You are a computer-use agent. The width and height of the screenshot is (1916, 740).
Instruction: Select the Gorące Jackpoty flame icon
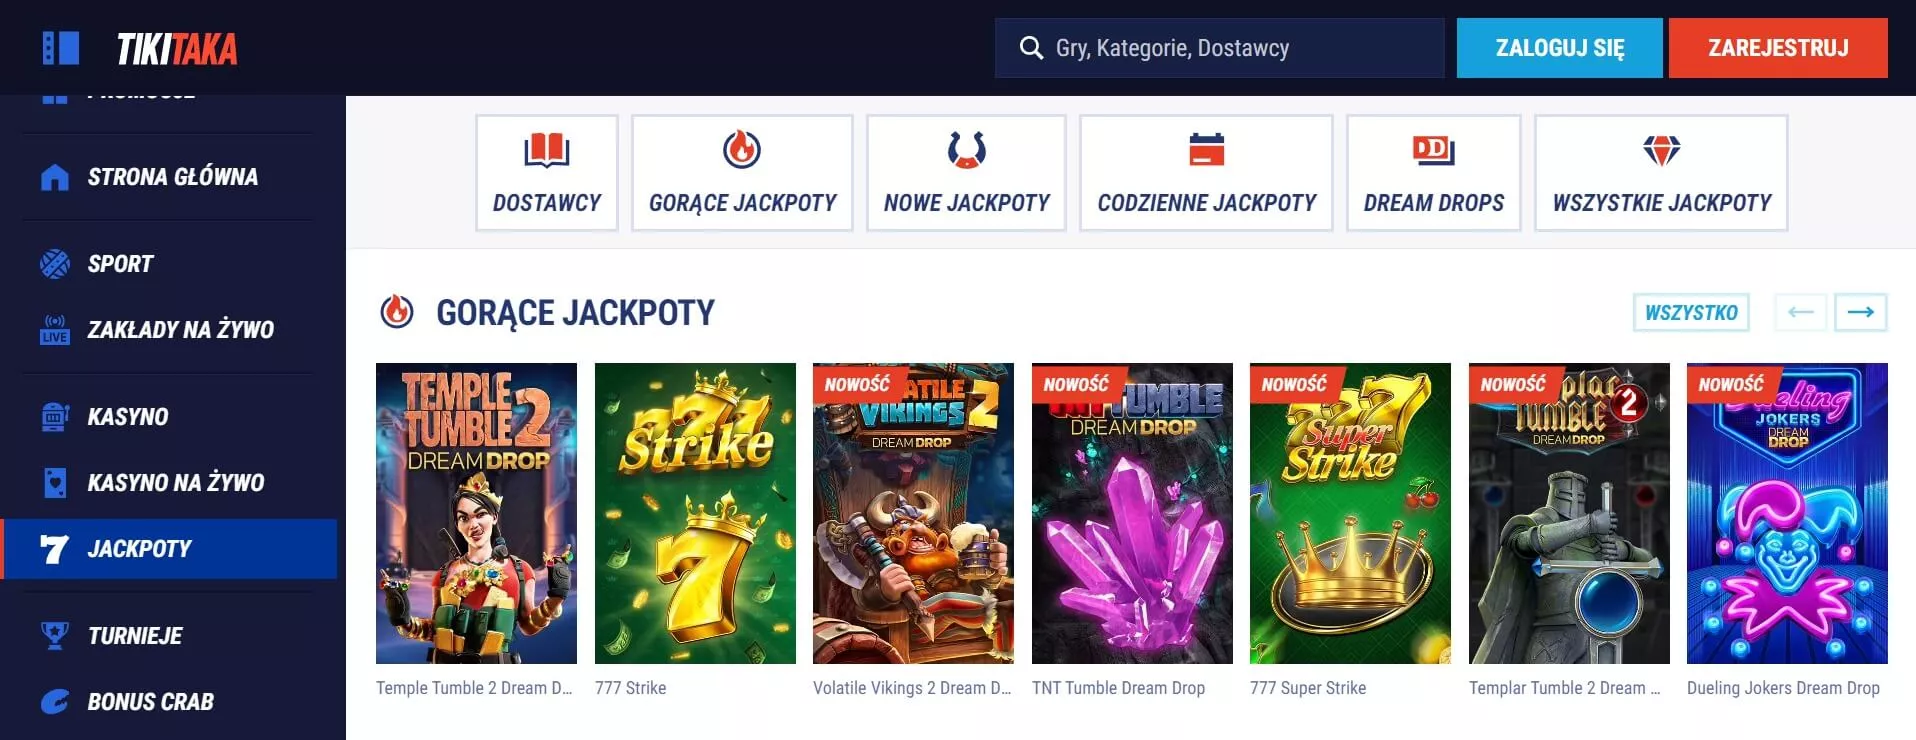pos(742,150)
